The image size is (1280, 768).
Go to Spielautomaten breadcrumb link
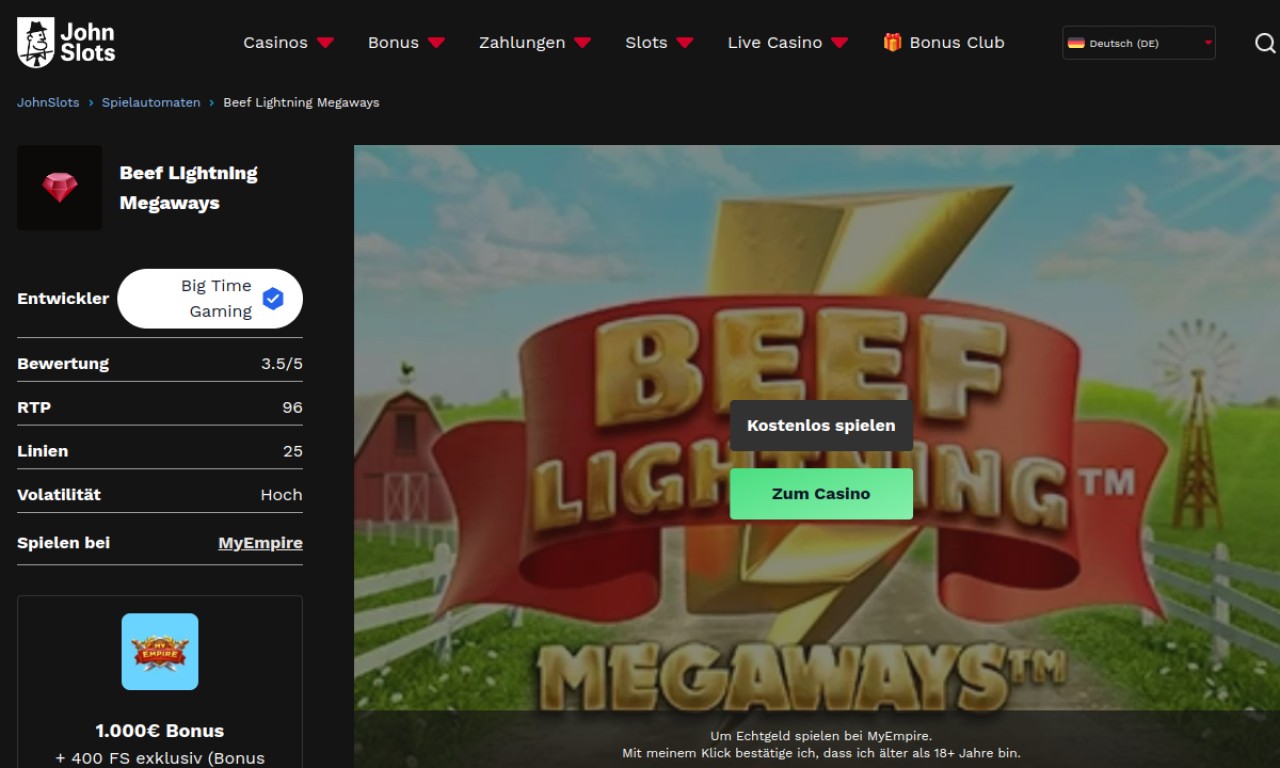click(151, 102)
